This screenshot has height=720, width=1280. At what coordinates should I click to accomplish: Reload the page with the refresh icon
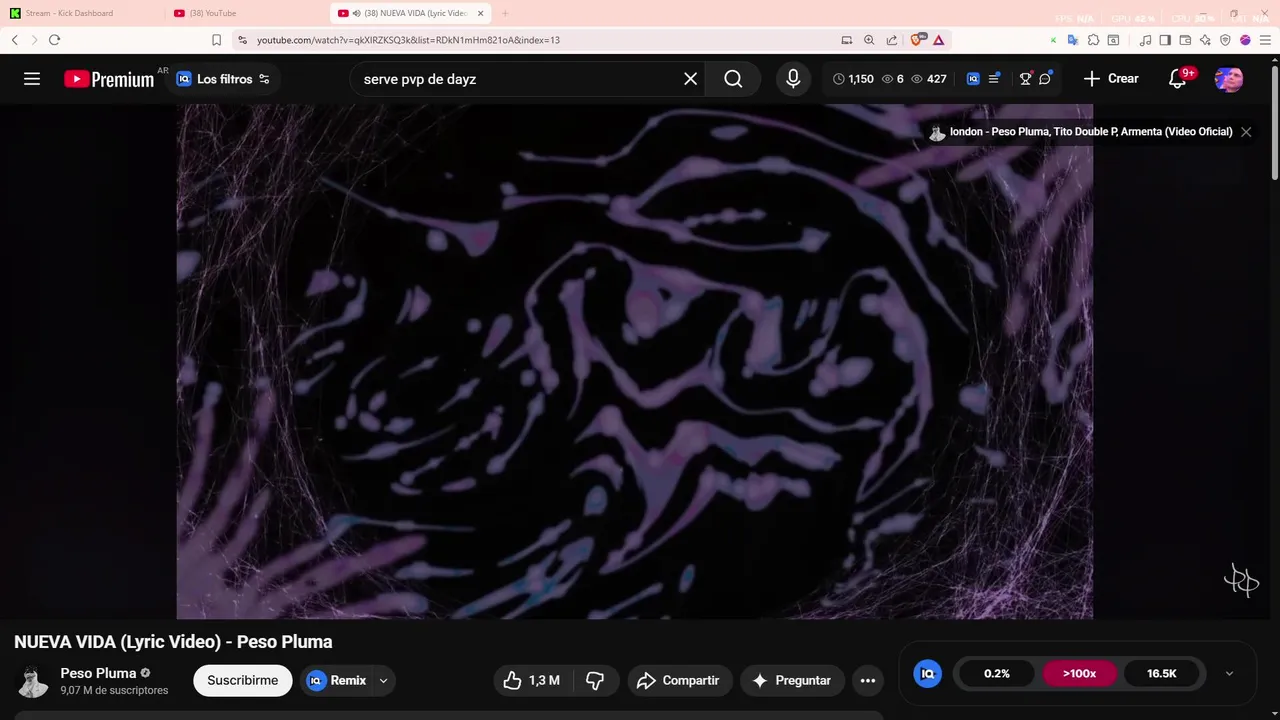54,40
